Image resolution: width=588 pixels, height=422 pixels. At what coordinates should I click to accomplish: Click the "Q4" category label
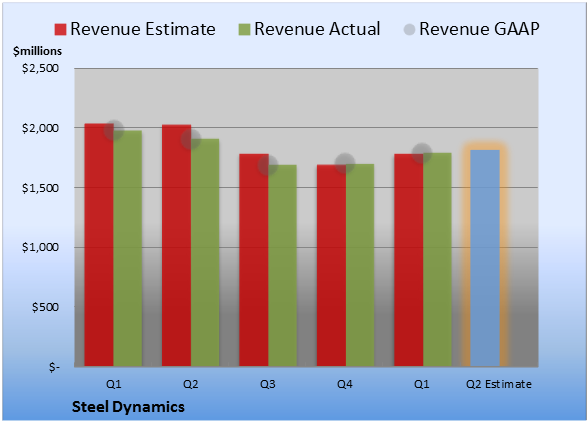tap(345, 384)
